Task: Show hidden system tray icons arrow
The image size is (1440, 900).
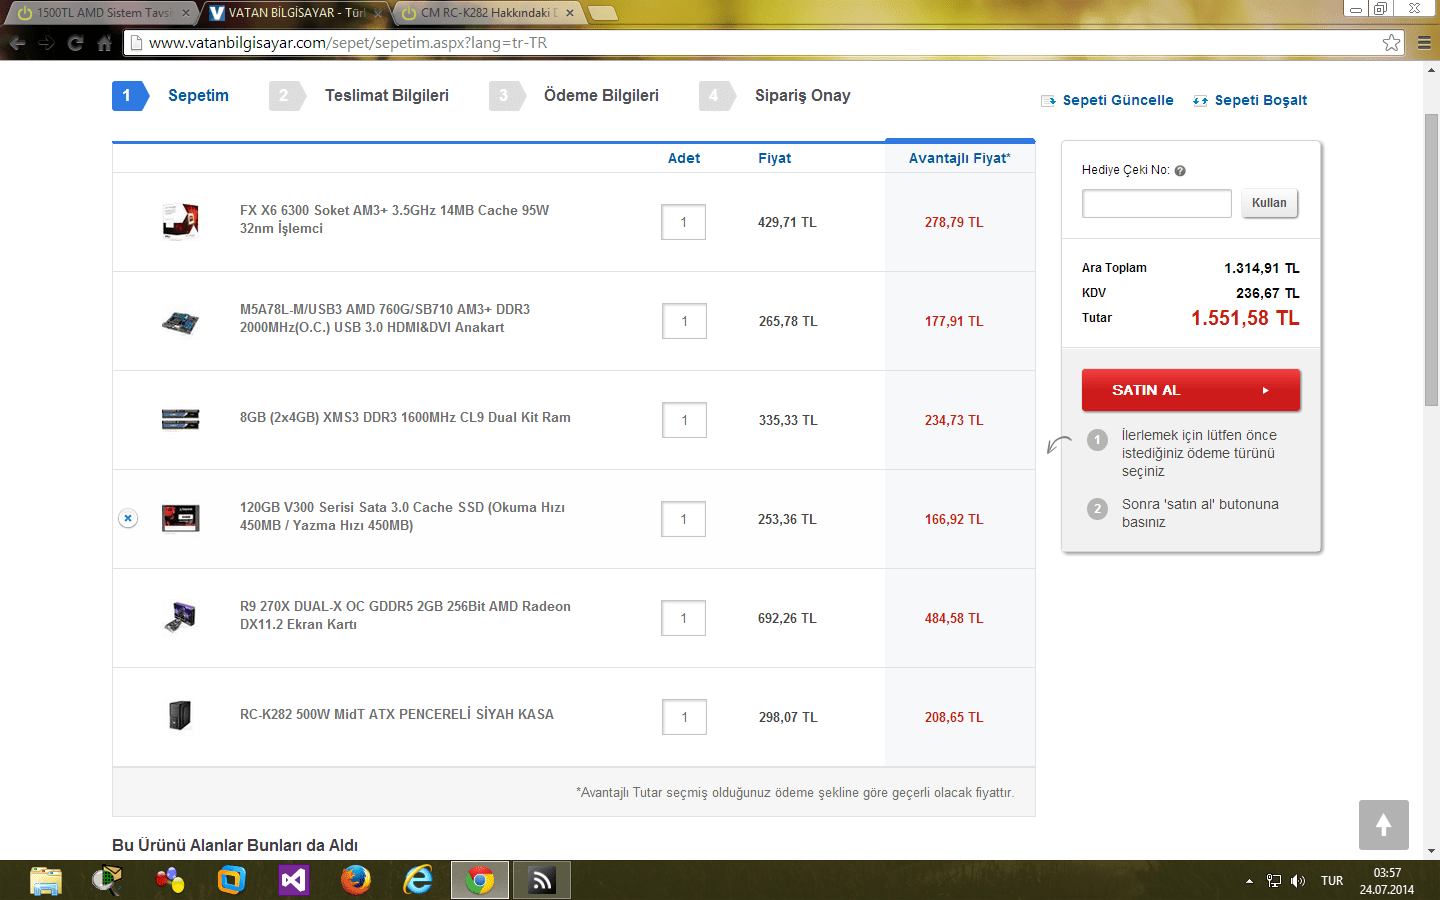Action: click(x=1249, y=881)
